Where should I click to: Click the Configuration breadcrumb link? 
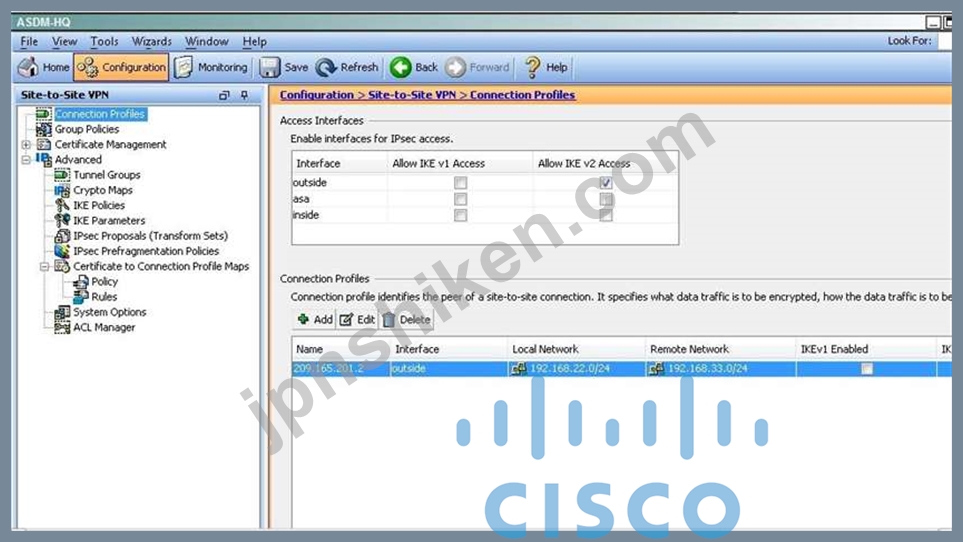(316, 95)
